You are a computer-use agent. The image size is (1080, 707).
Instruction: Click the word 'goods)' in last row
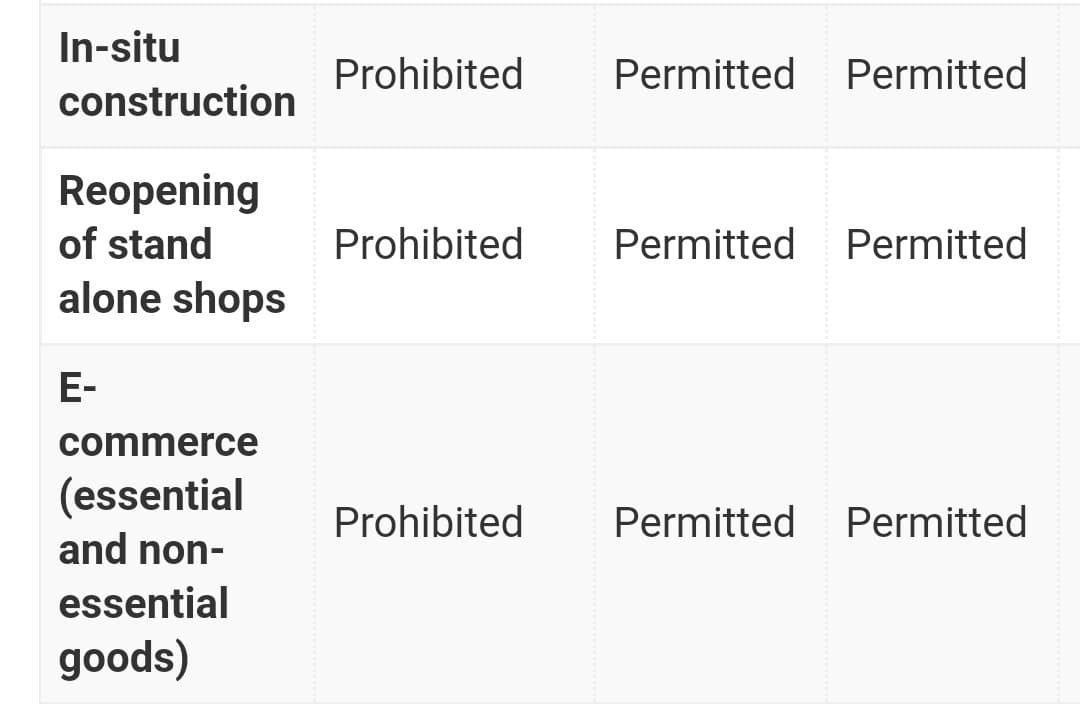pyautogui.click(x=124, y=658)
